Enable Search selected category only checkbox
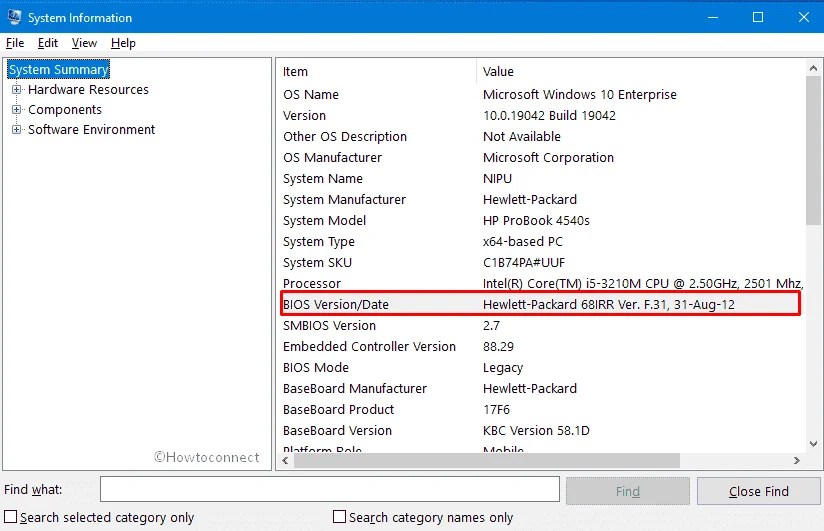Screen dimensions: 824x531 (11, 516)
